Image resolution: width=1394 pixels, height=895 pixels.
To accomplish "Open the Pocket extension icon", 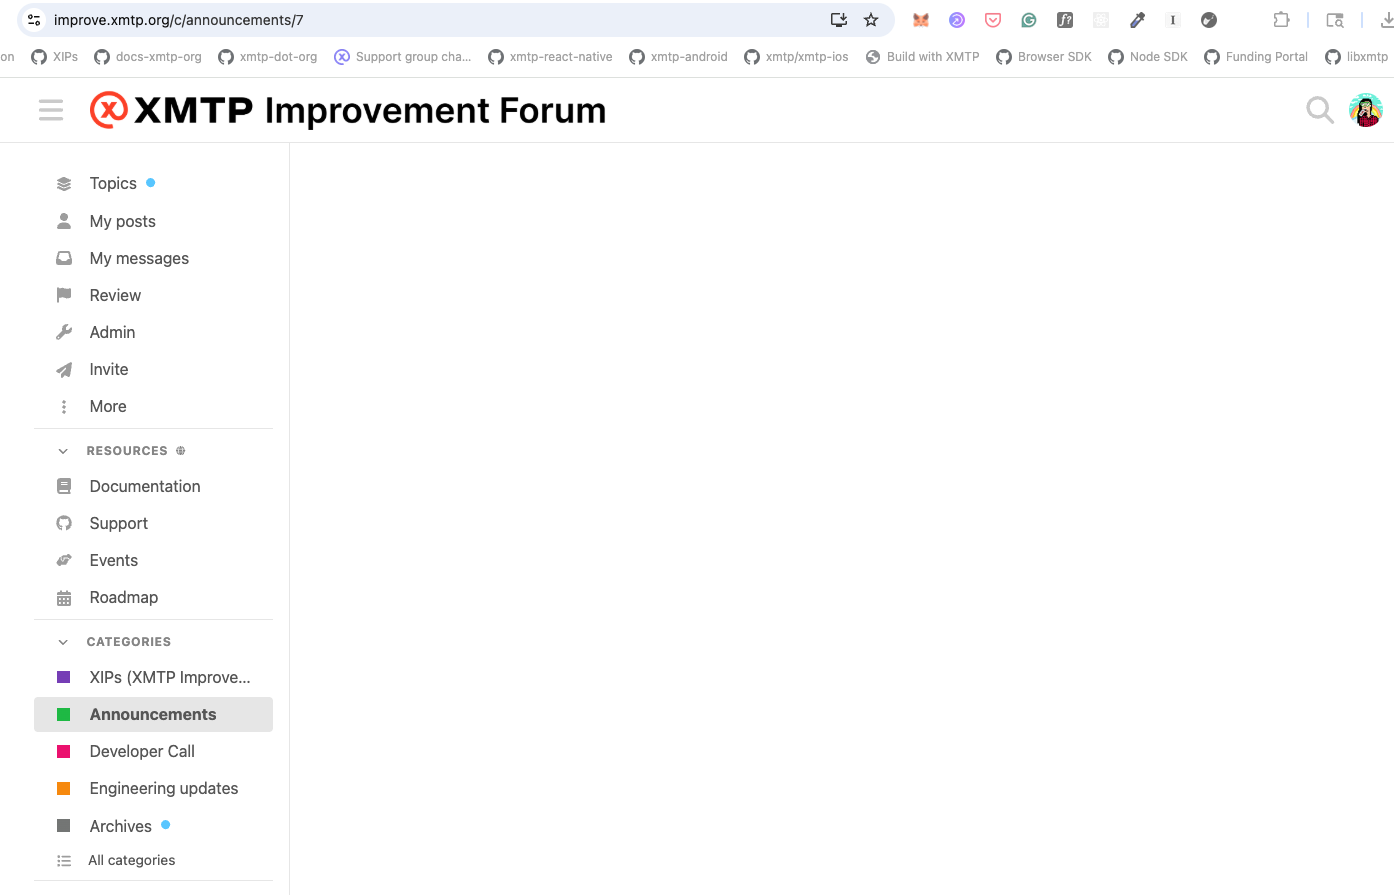I will 993,20.
